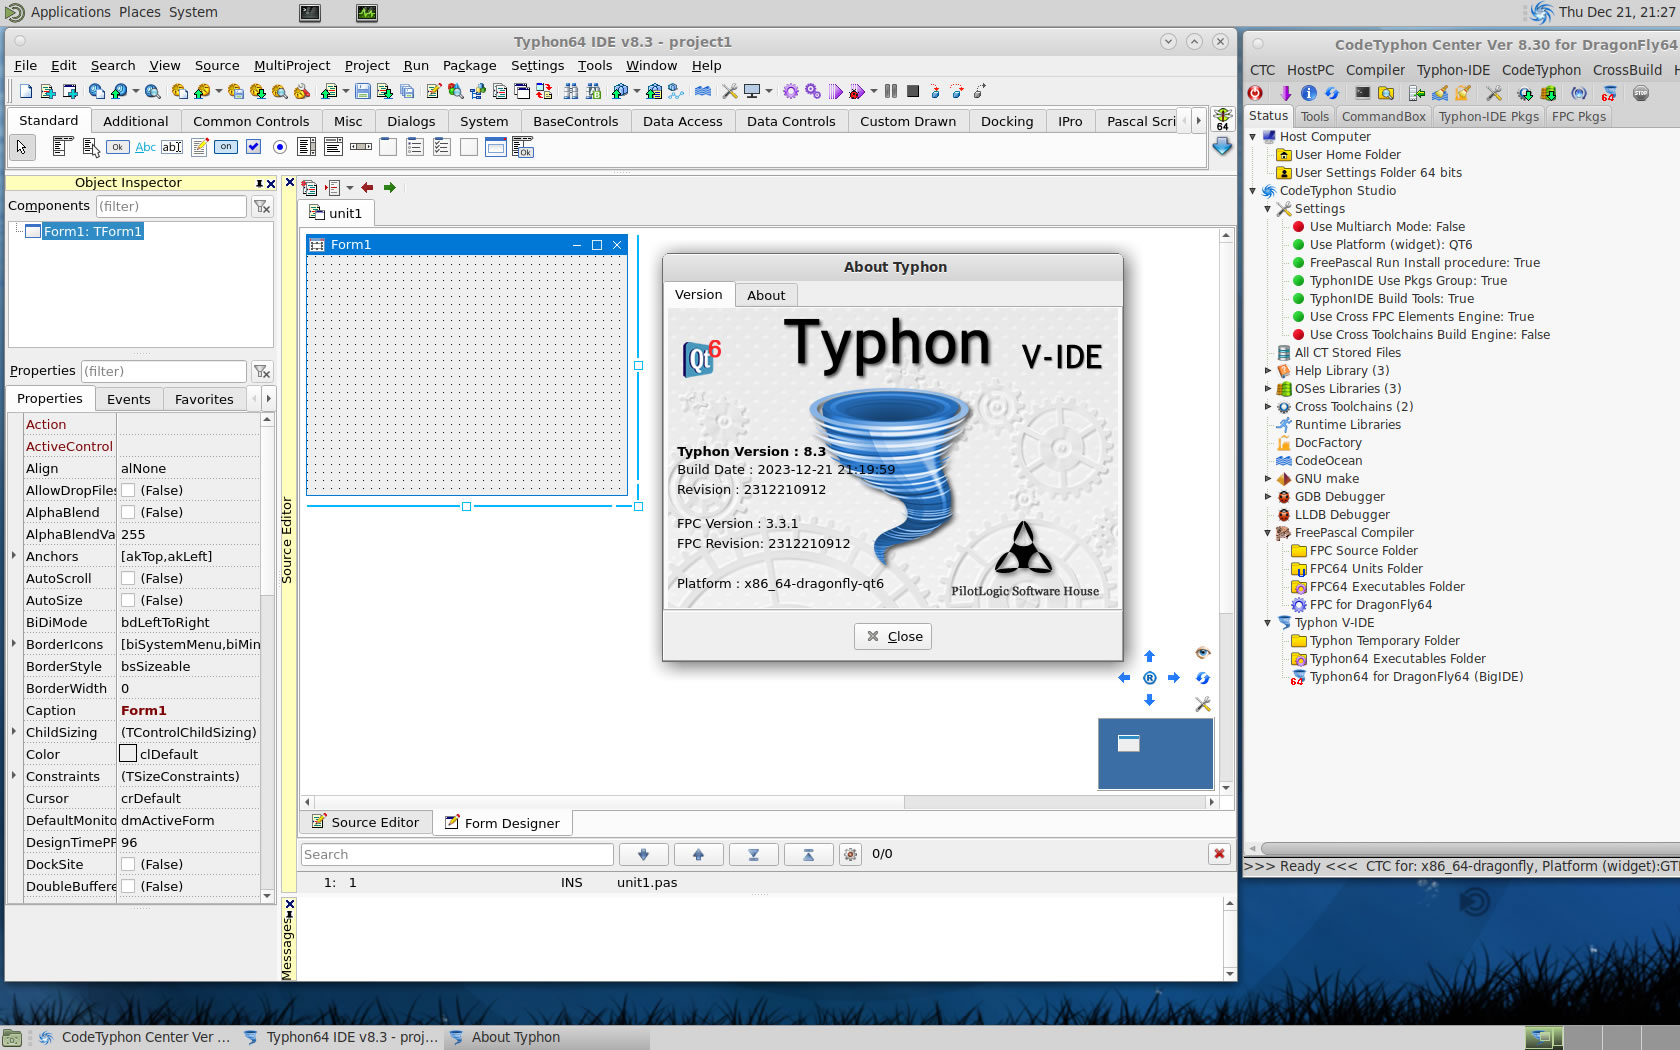Open the Events tab in Object Inspector
The height and width of the screenshot is (1050, 1680).
pos(129,399)
